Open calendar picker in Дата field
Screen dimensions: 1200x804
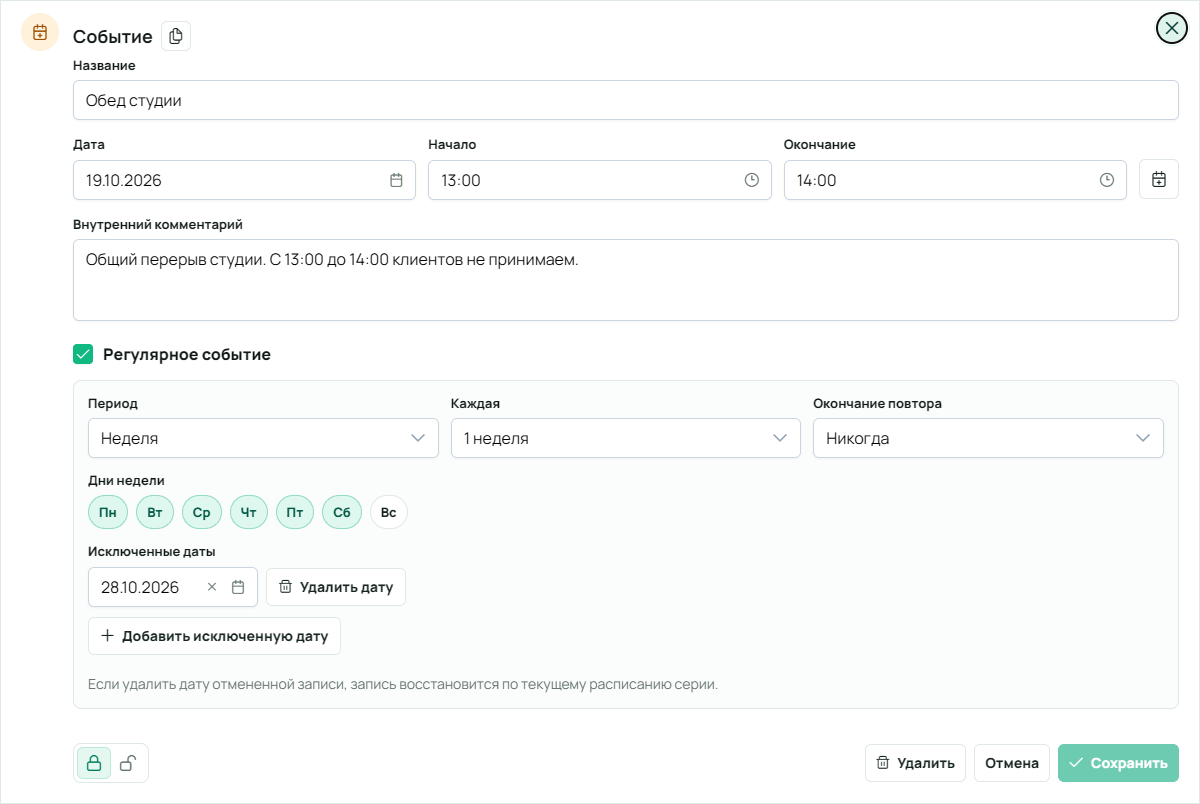[396, 180]
